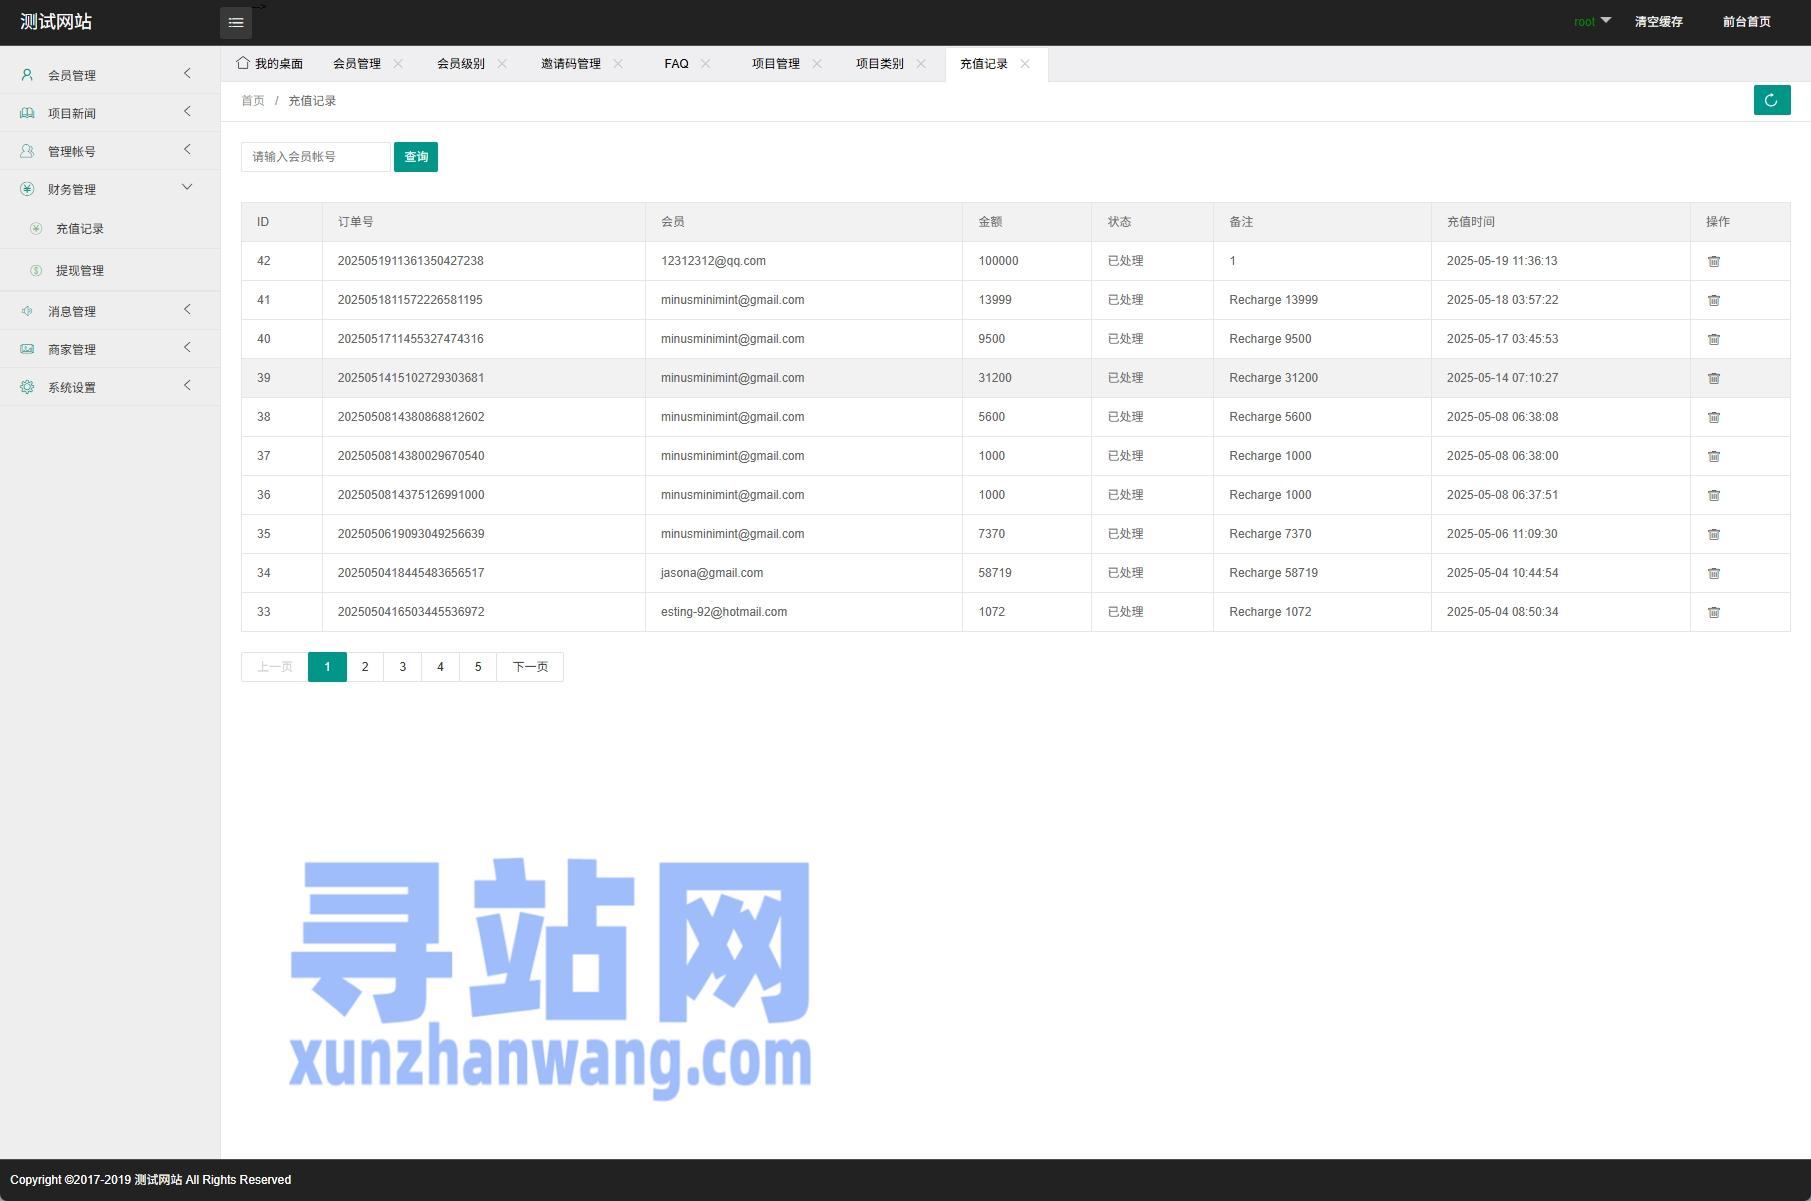Expand the 系统设置 sidebar chevron
This screenshot has height=1201, width=1811.
pyautogui.click(x=187, y=386)
